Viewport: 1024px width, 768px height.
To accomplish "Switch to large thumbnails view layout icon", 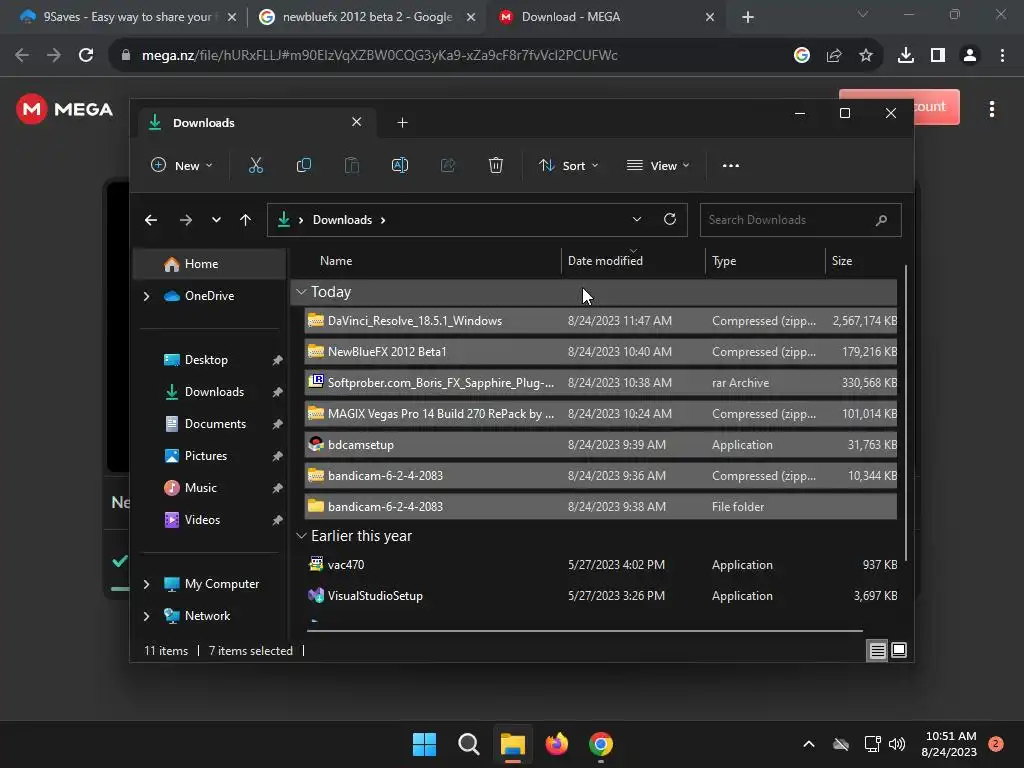I will click(x=899, y=650).
